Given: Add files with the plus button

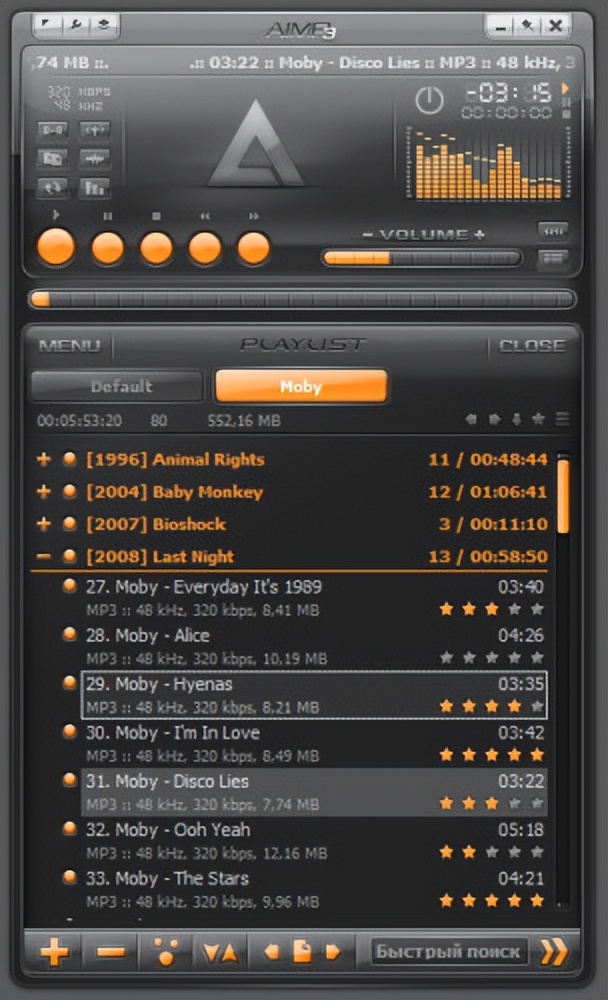Looking at the screenshot, I should click(x=54, y=952).
